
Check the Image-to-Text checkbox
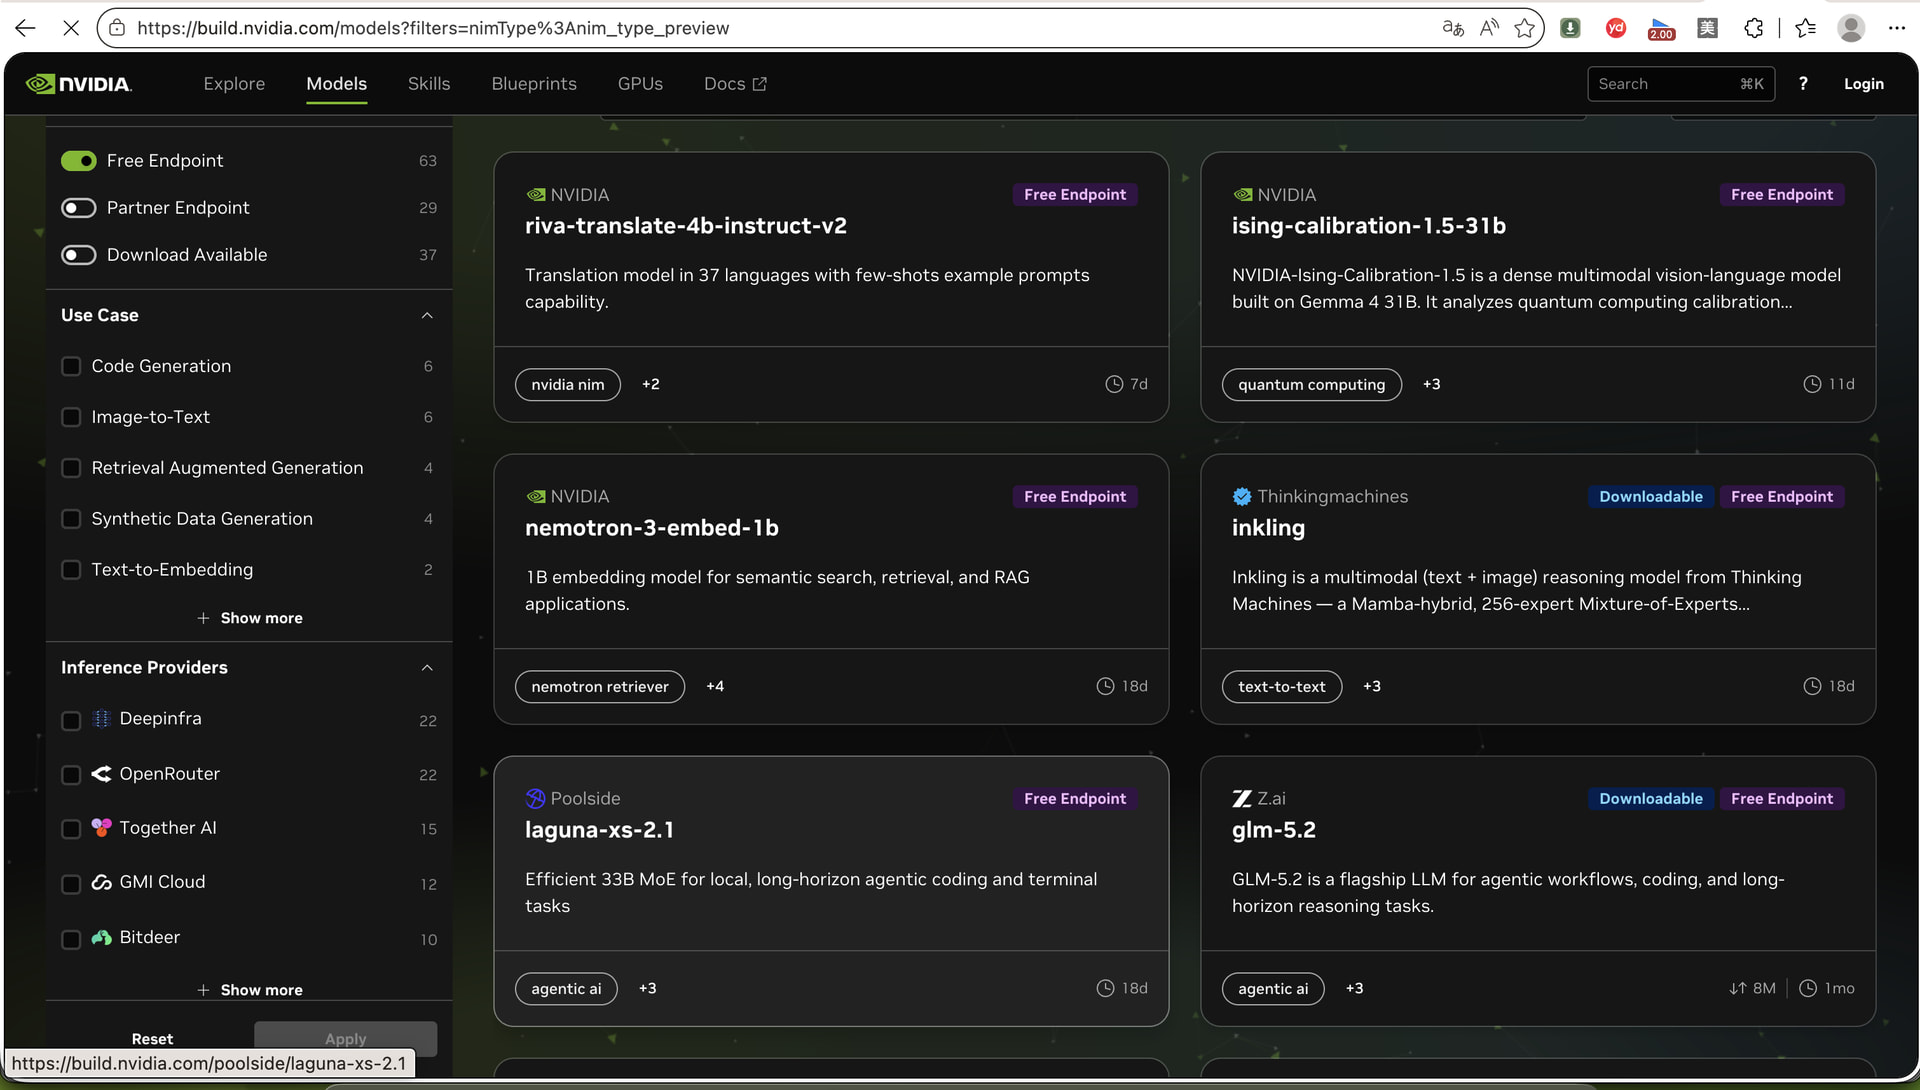(71, 417)
